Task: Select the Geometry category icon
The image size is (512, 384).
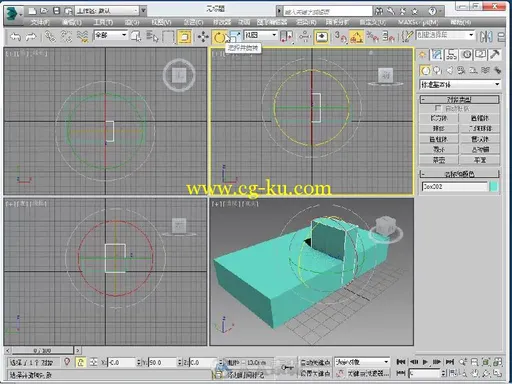Action: click(425, 70)
